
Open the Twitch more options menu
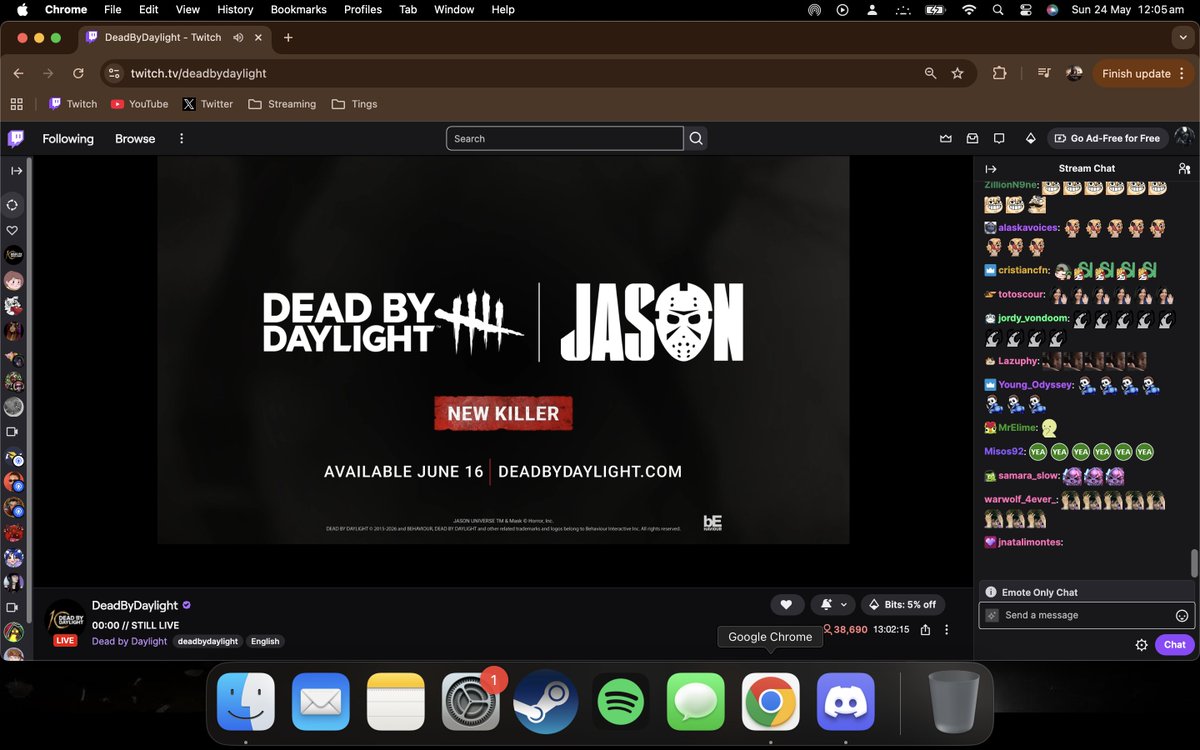pyautogui.click(x=181, y=138)
